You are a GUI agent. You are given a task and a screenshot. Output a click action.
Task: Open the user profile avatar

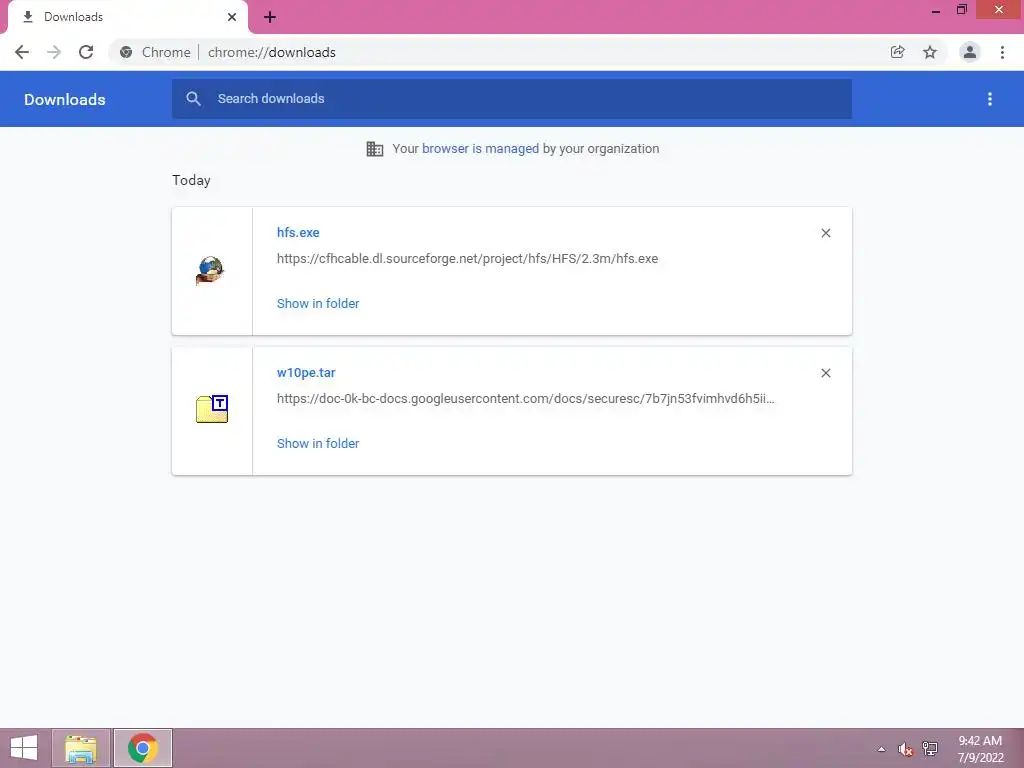point(970,52)
